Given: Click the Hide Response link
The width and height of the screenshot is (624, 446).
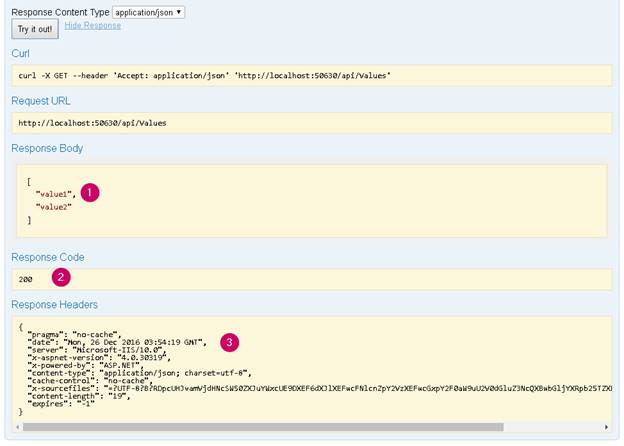Looking at the screenshot, I should [x=93, y=25].
